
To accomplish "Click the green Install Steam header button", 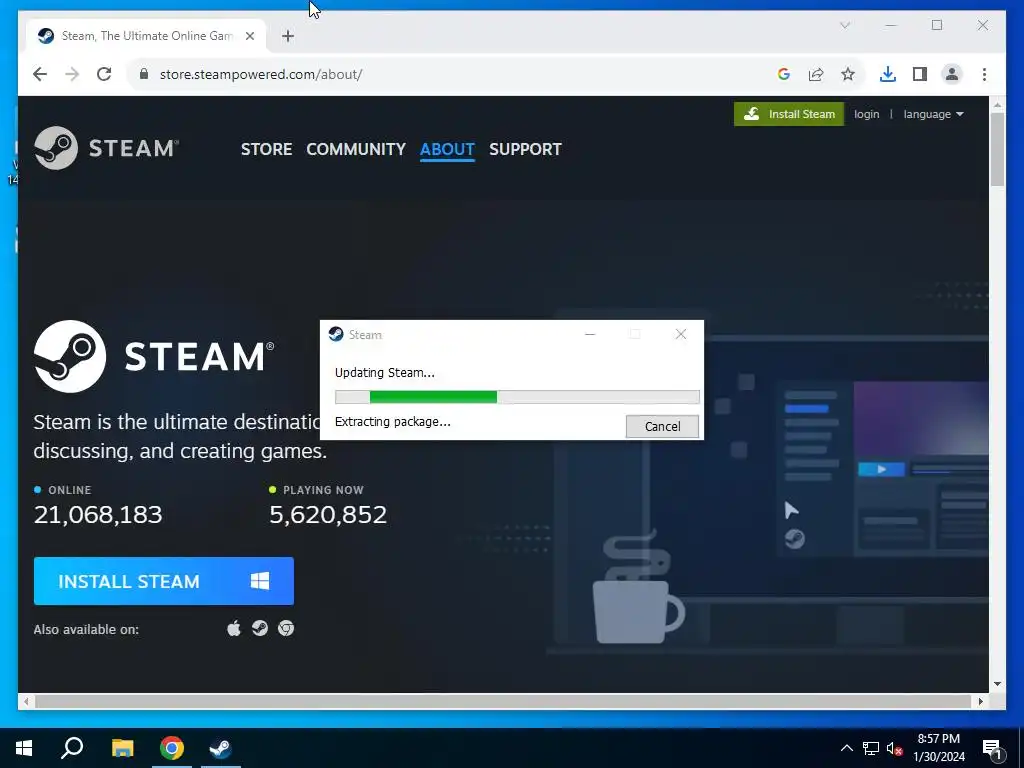I will [789, 114].
